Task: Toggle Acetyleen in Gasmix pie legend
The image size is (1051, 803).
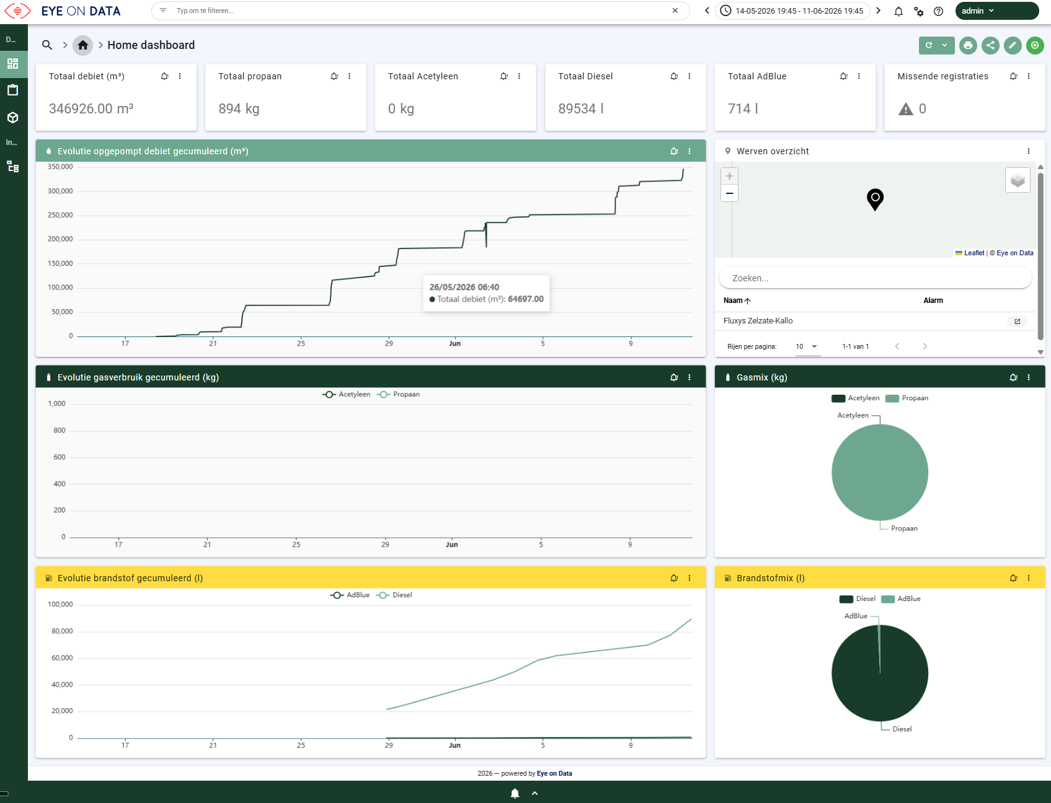Action: (855, 398)
